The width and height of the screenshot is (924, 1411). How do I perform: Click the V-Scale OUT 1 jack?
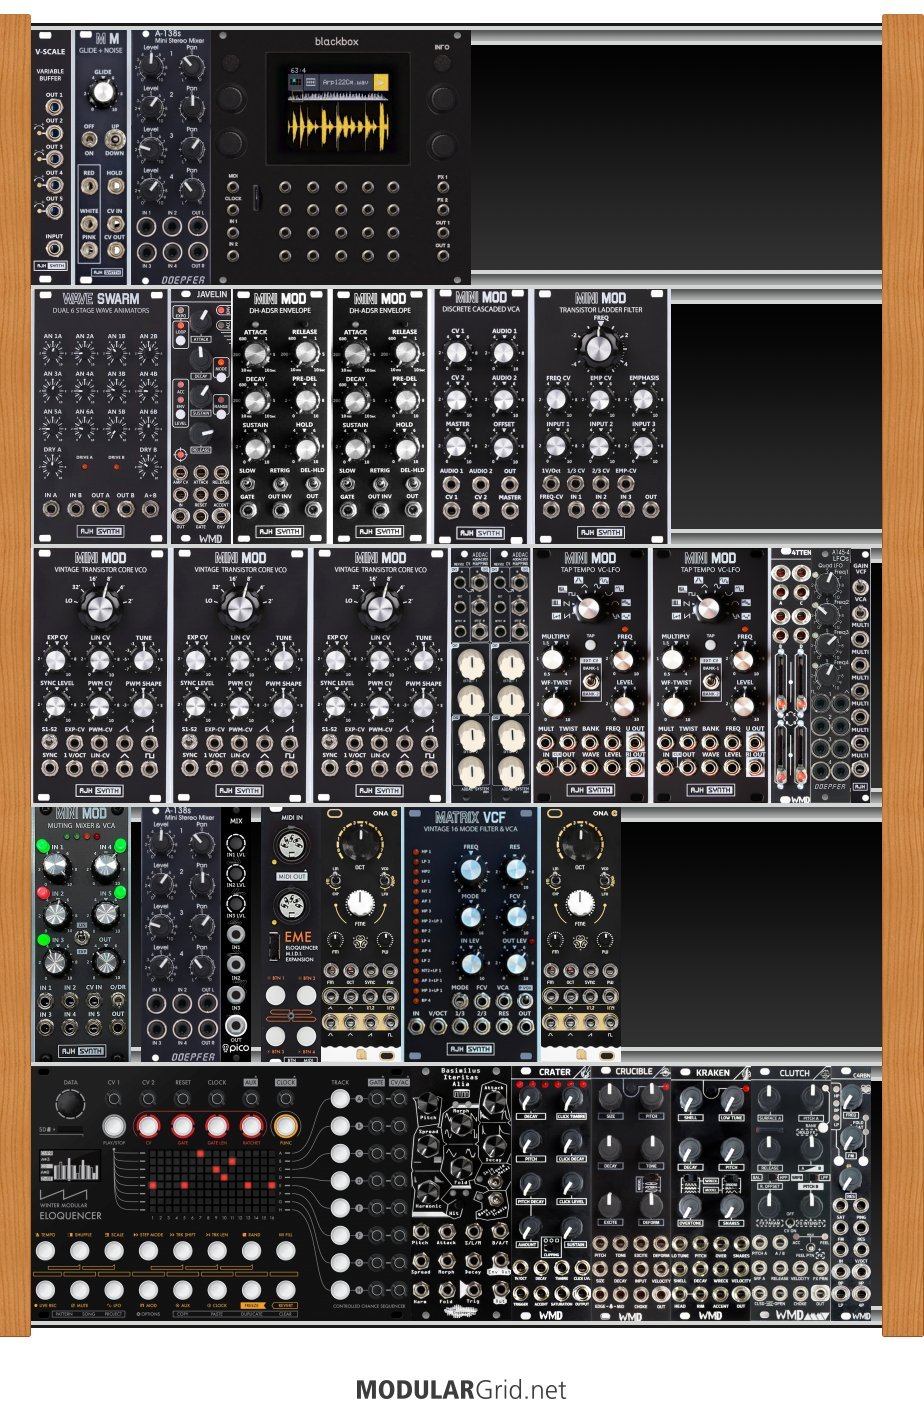pyautogui.click(x=54, y=107)
